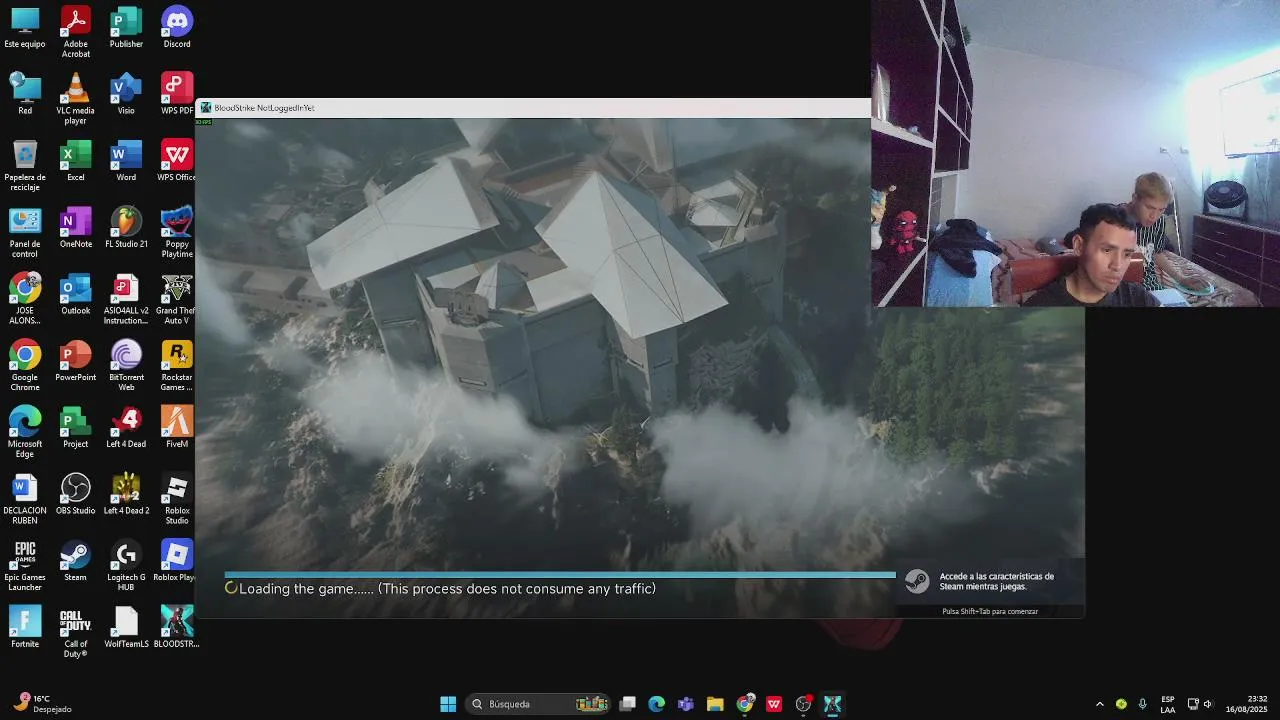This screenshot has height=720, width=1280.
Task: Open the PowerPoint desktop shortcut
Action: [76, 361]
